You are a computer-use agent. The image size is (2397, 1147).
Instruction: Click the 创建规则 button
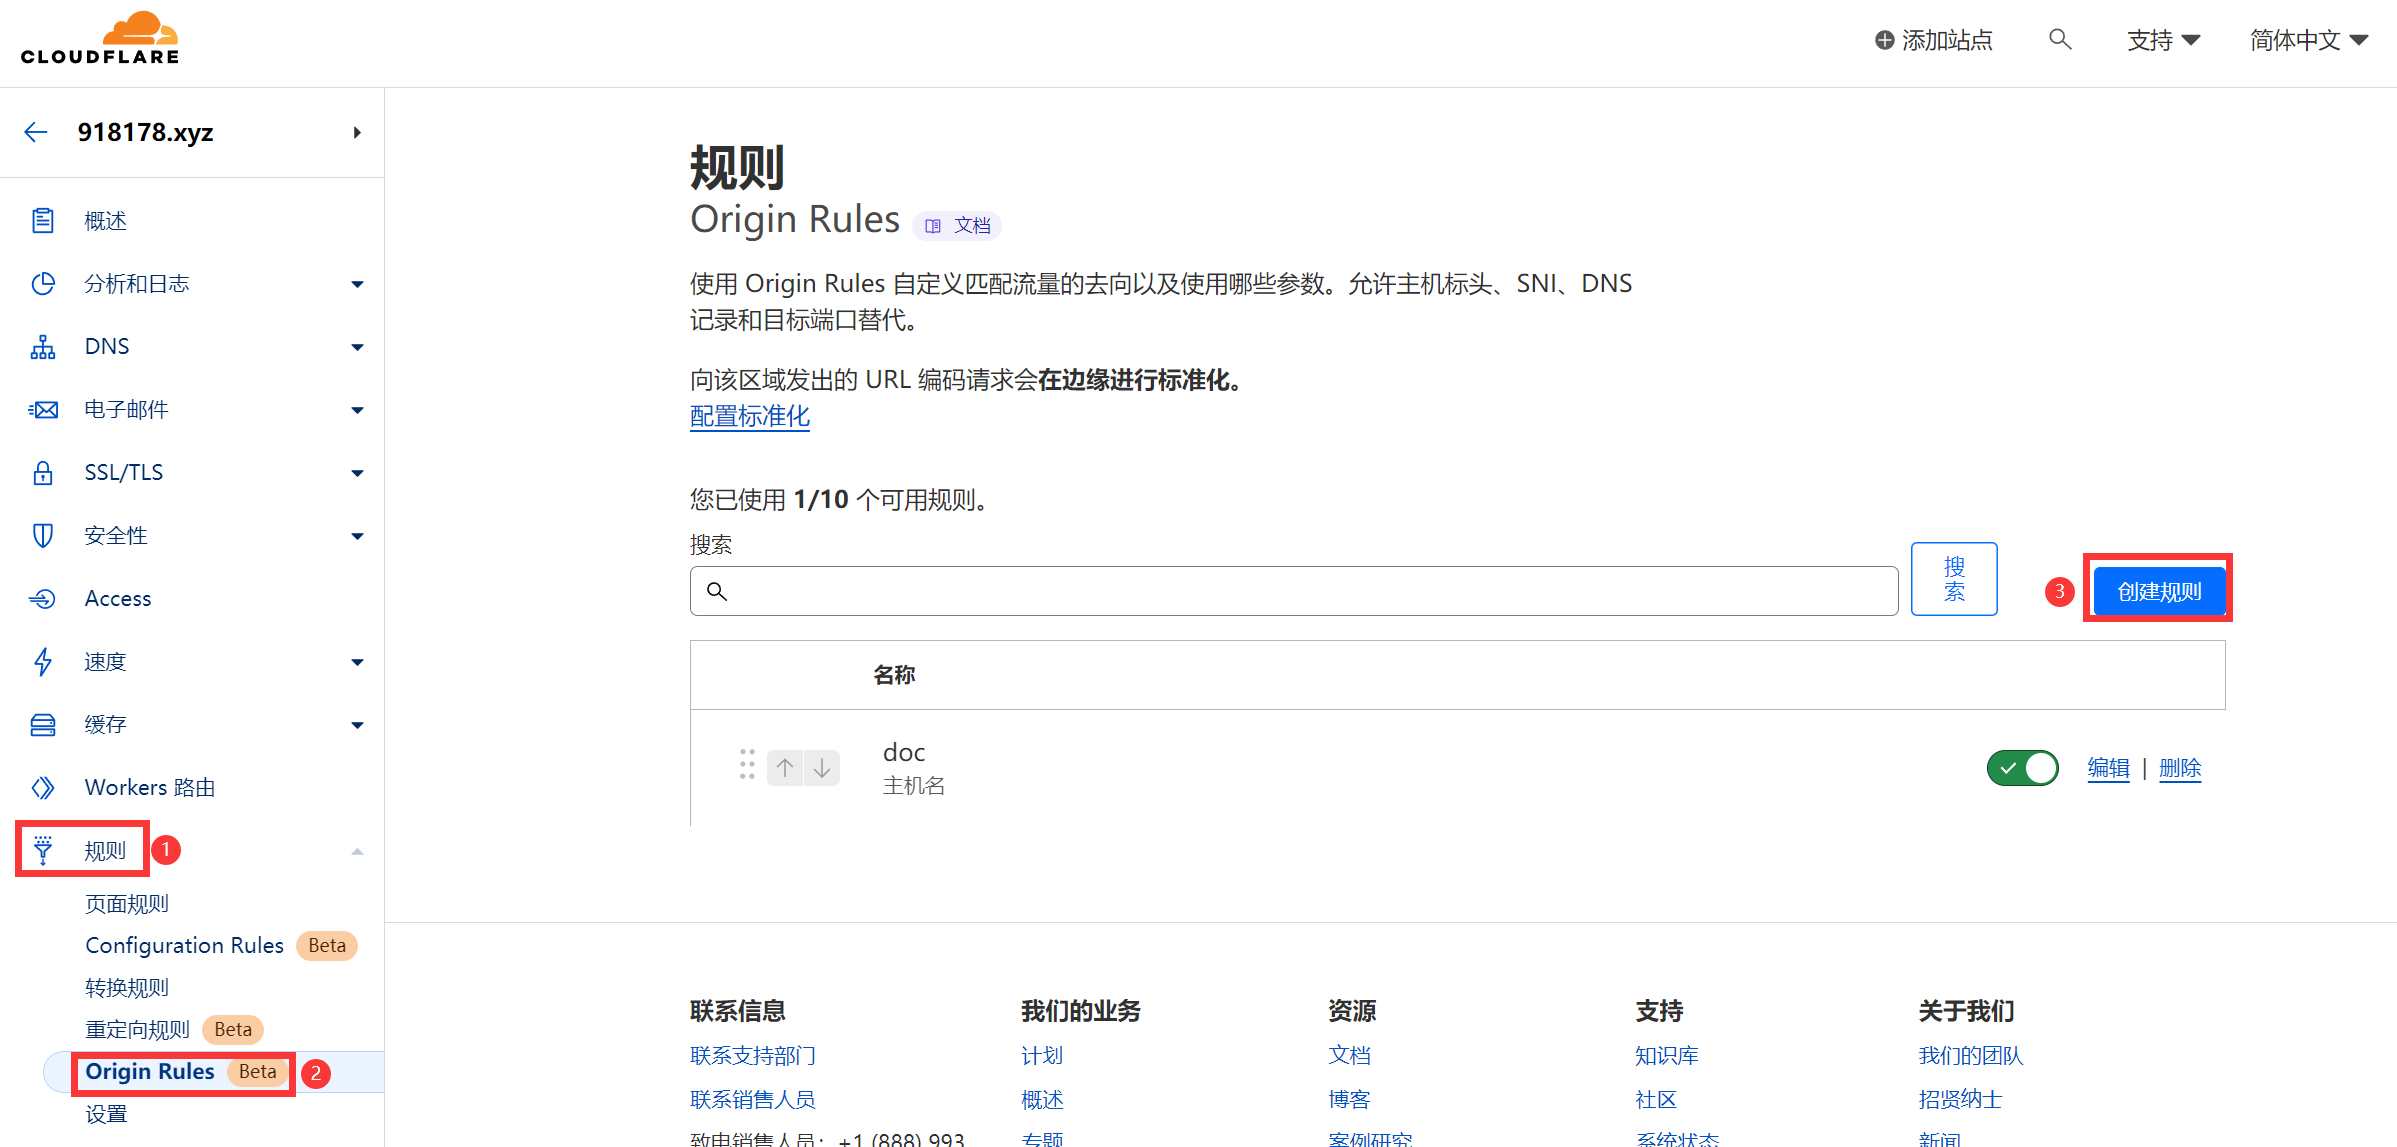2159,591
